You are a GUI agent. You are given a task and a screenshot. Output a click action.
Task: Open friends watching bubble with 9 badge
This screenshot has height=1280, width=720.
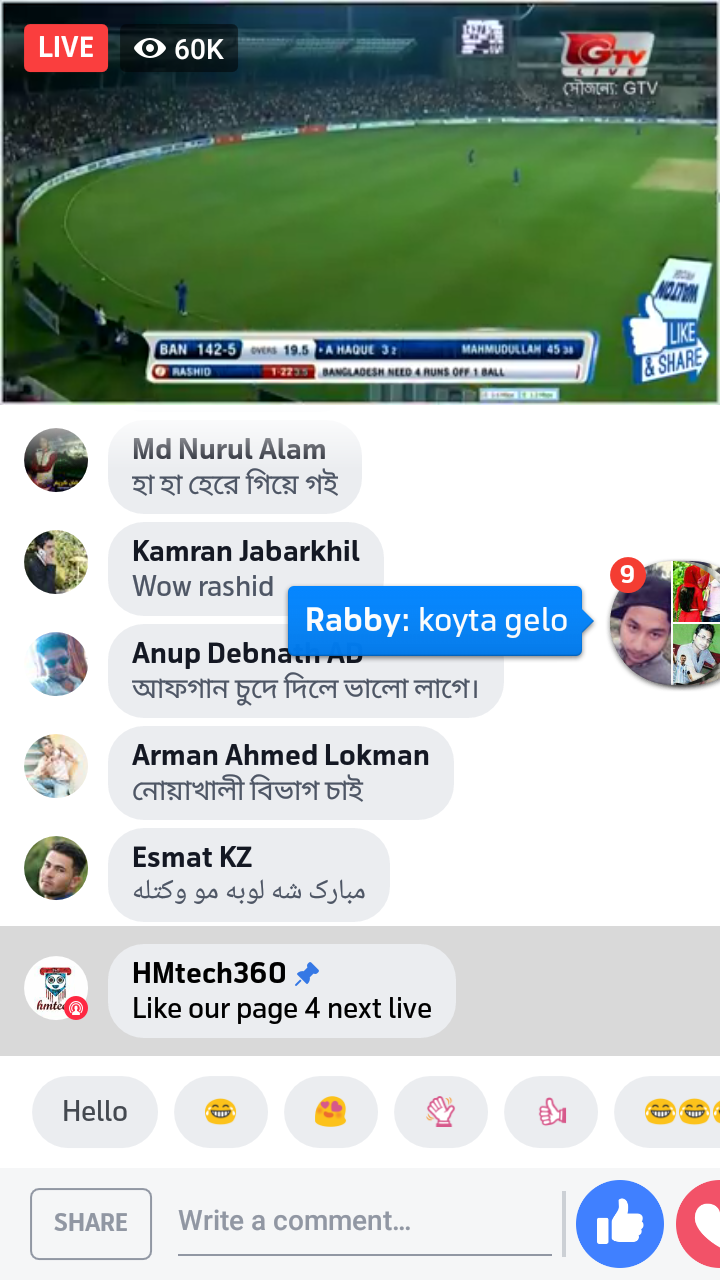(665, 623)
